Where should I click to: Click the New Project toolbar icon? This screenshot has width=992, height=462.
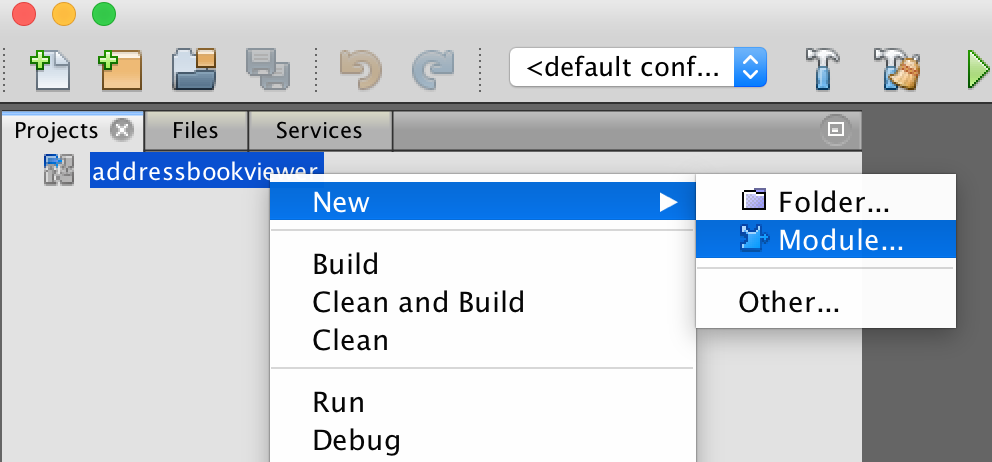click(x=120, y=70)
